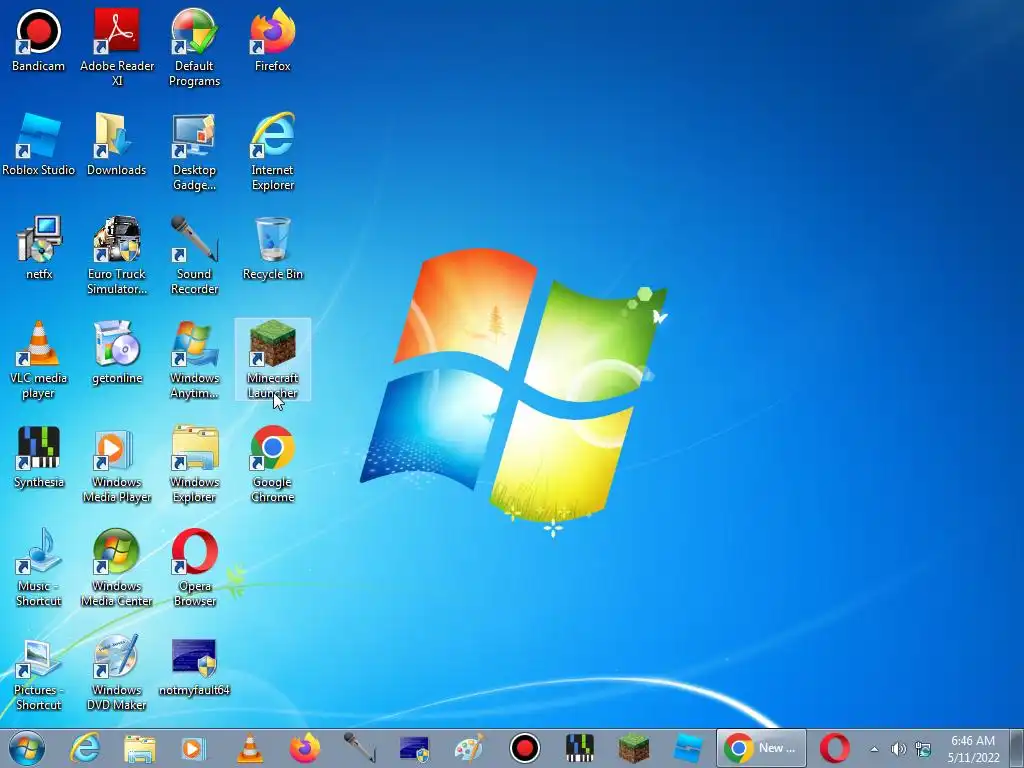This screenshot has width=1024, height=768.
Task: Select the Windows Anytime Upgrade shortcut
Action: tap(194, 359)
